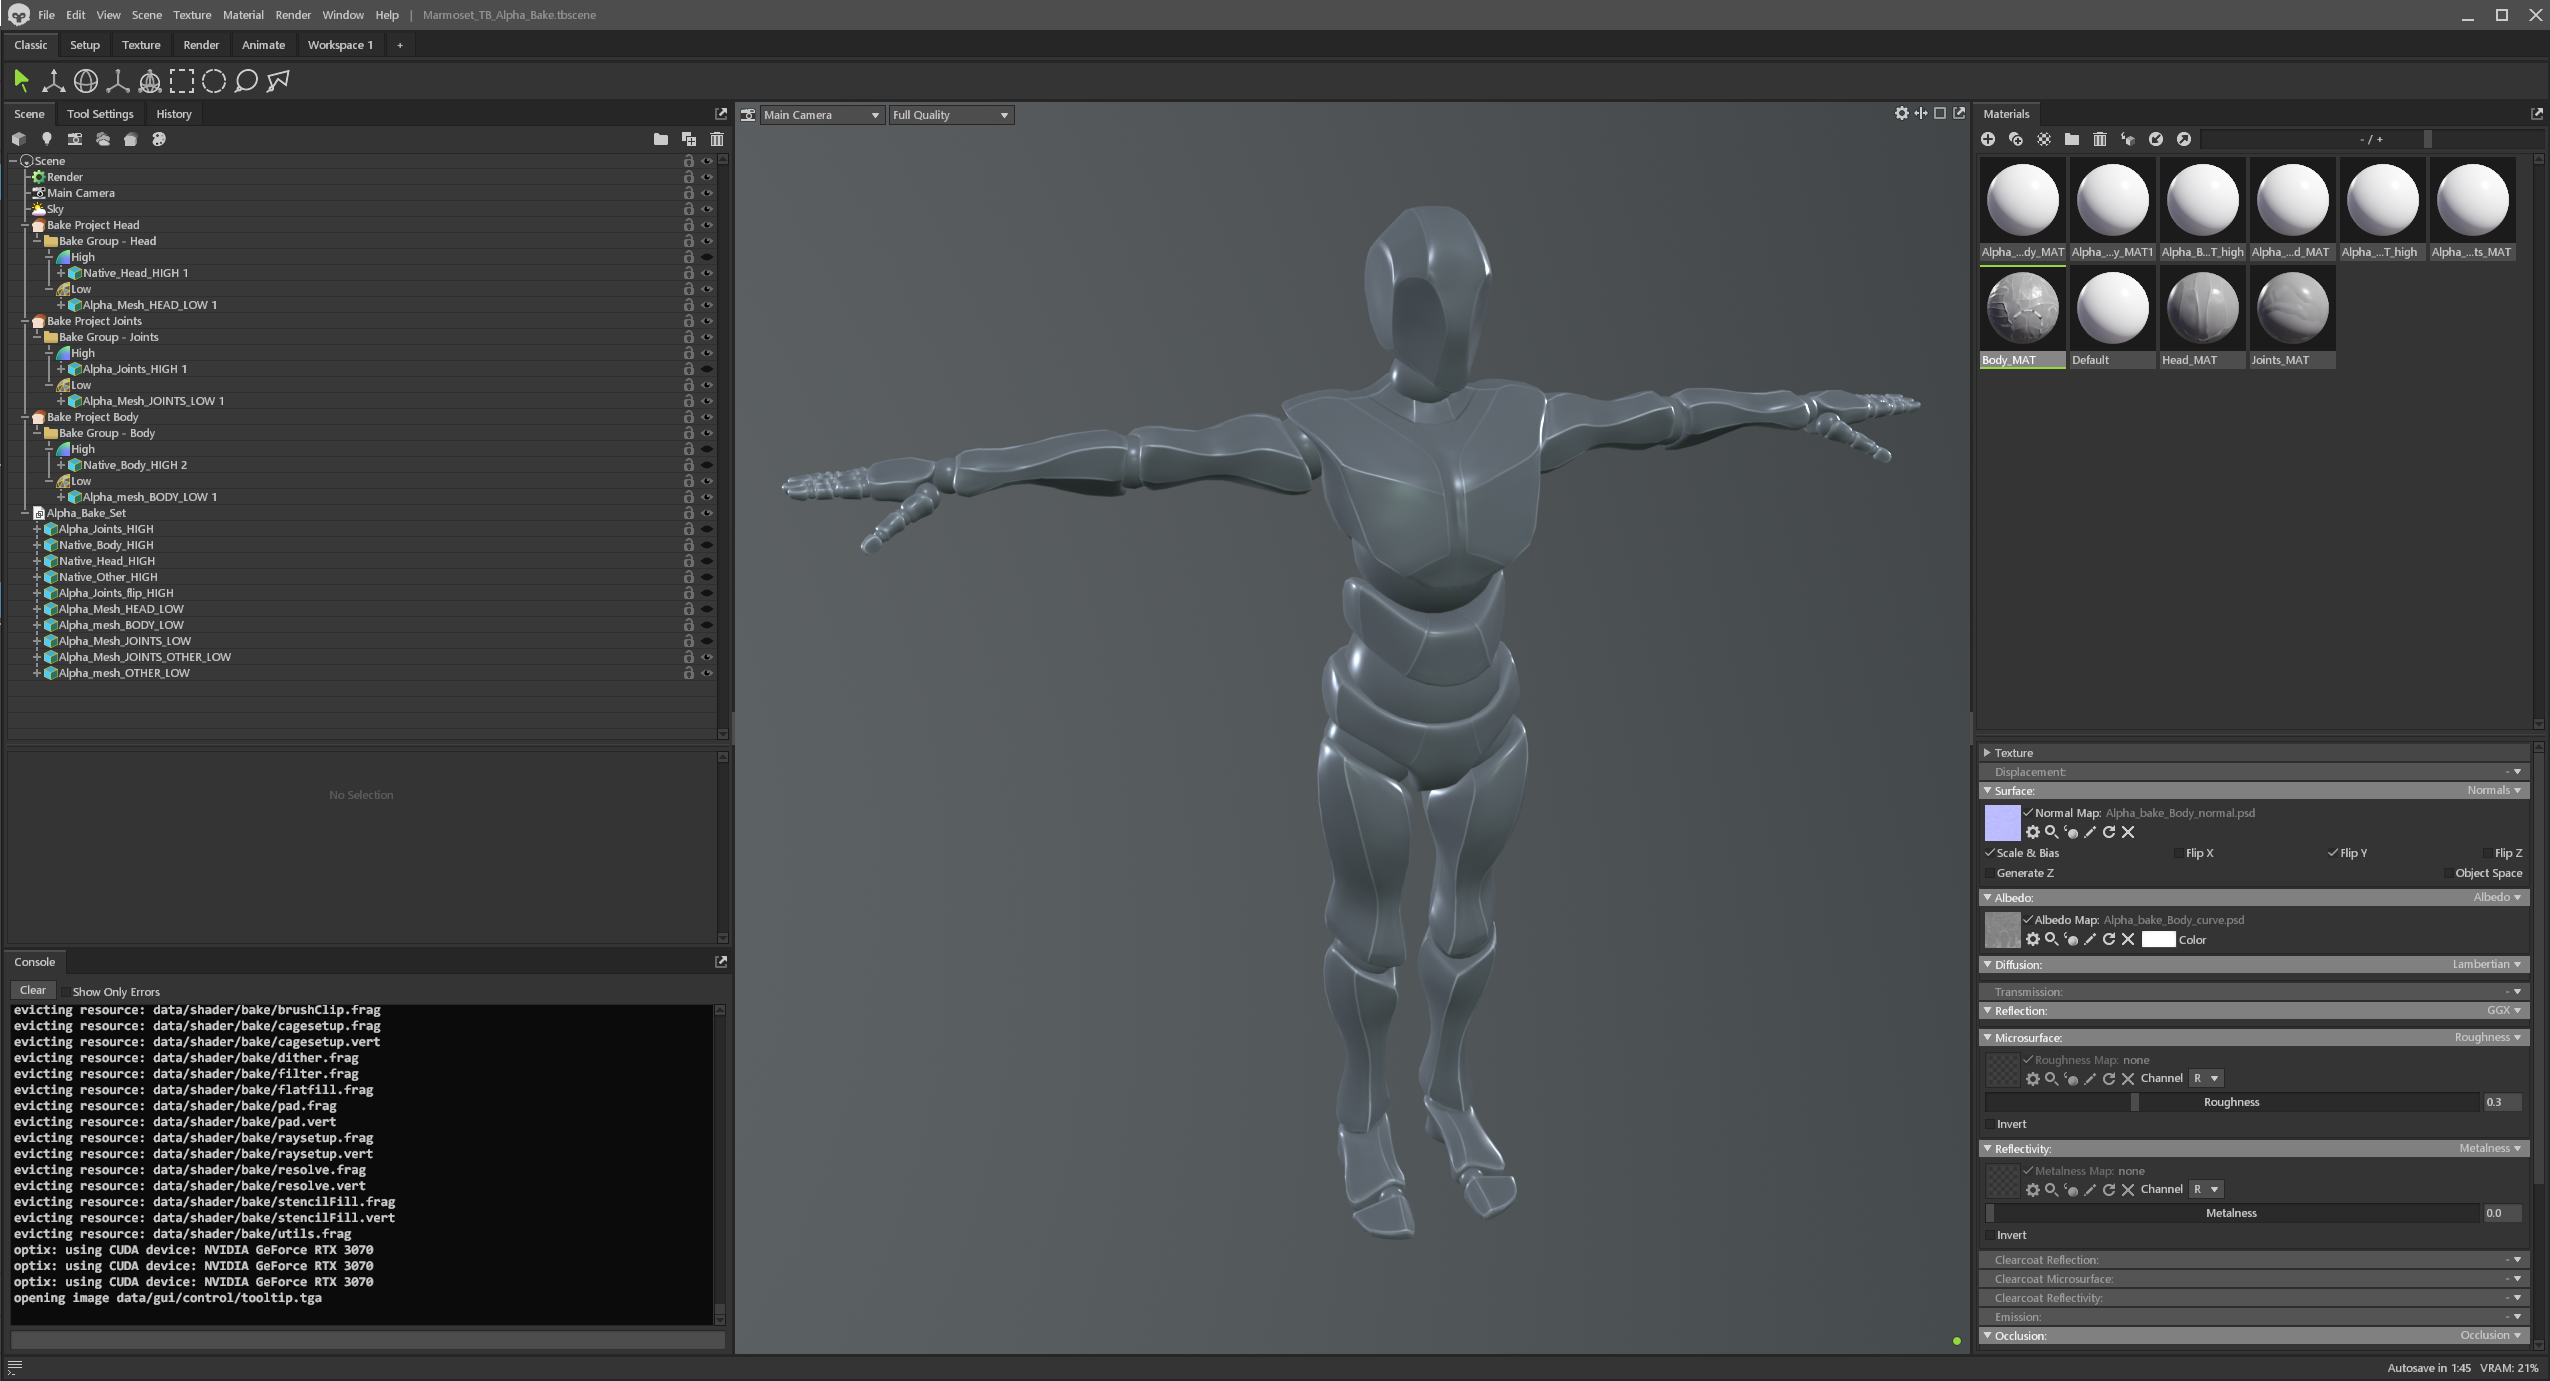
Task: Reload the Normal Map texture
Action: coord(2109,832)
